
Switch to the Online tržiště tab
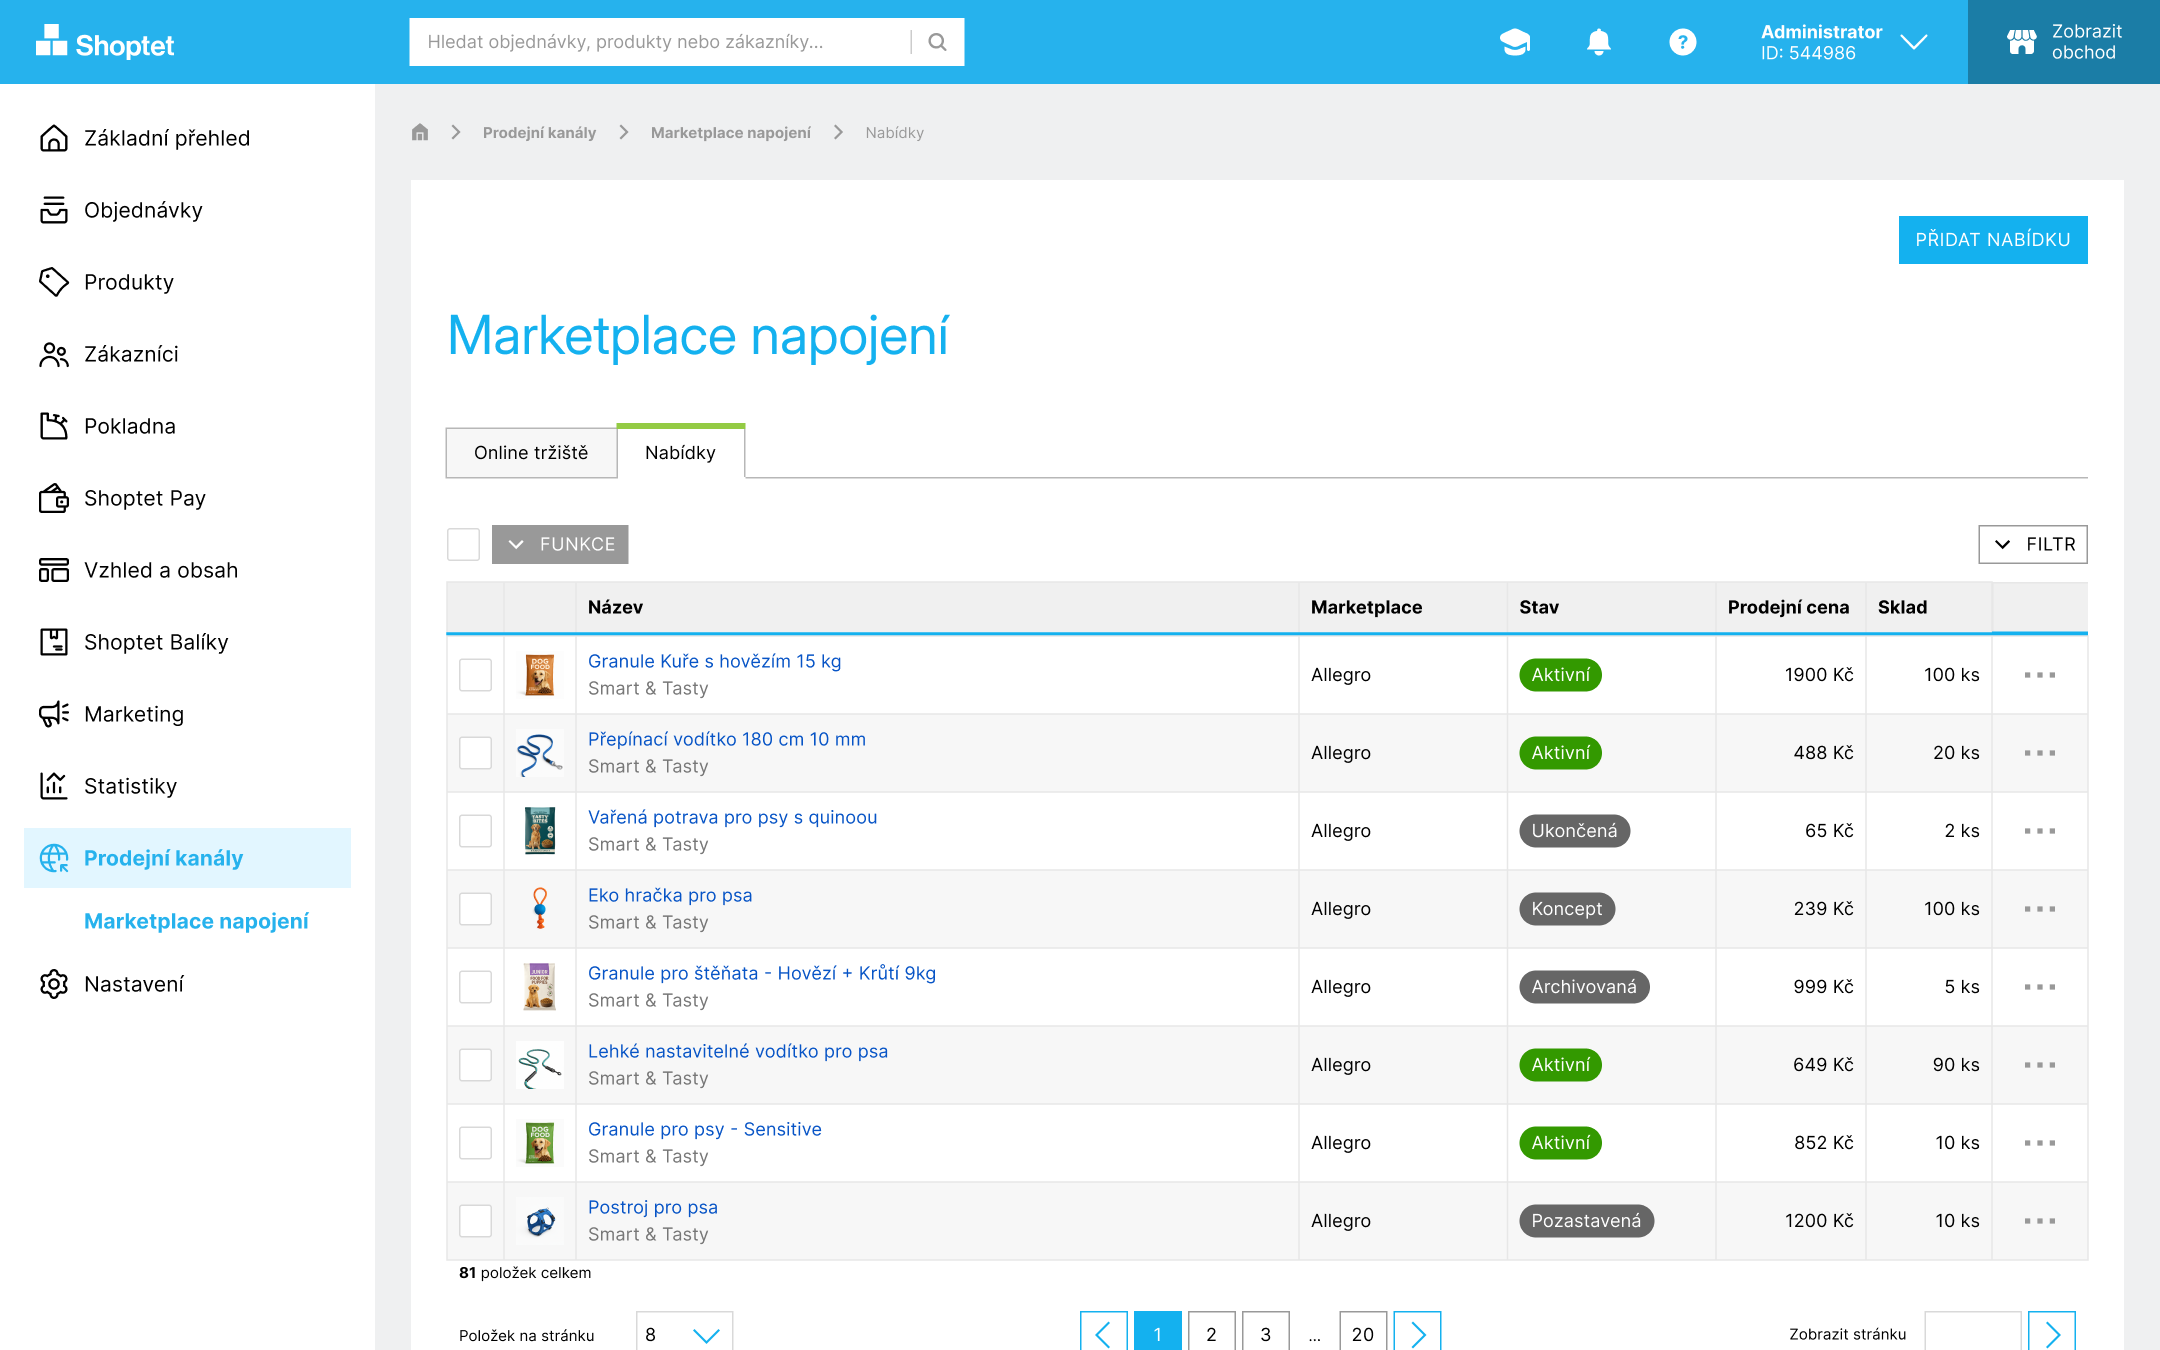pos(531,452)
